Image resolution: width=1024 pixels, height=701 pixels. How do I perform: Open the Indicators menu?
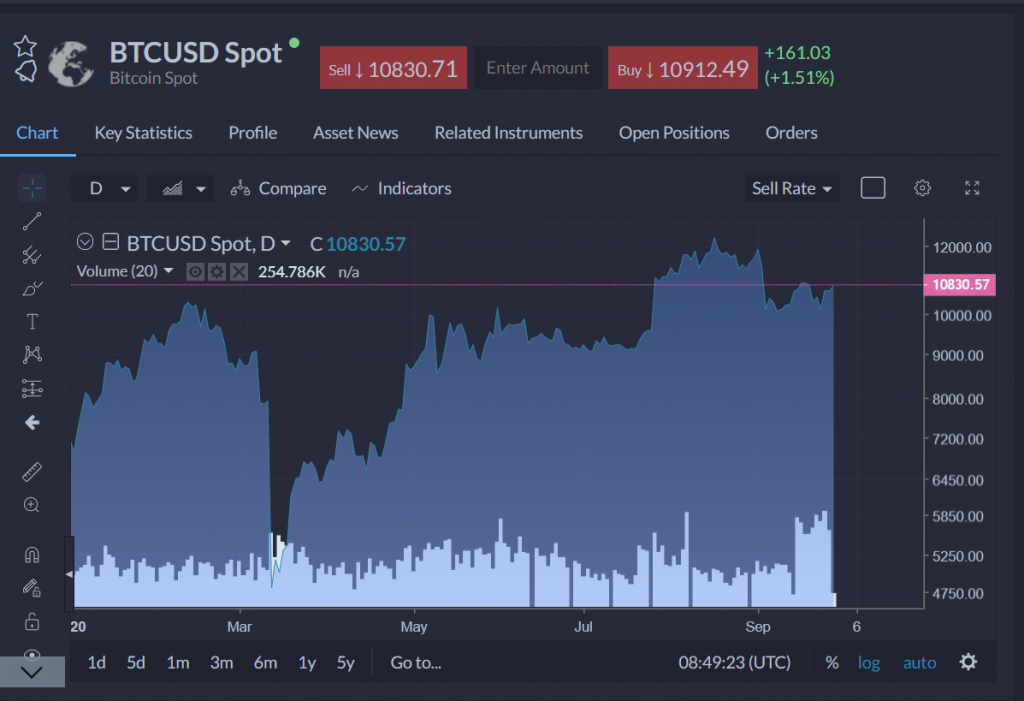pyautogui.click(x=401, y=188)
